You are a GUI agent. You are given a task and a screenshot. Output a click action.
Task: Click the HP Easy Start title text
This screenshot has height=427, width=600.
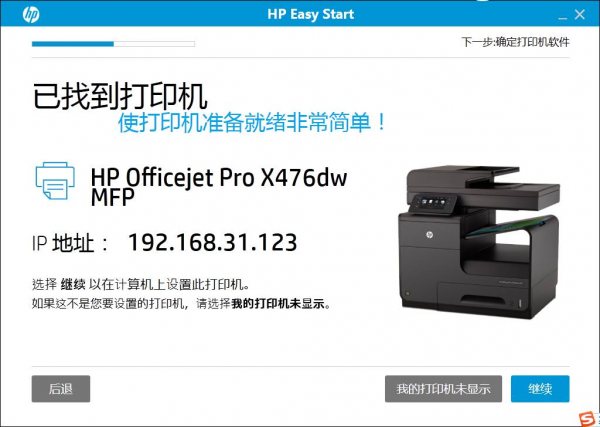[311, 15]
